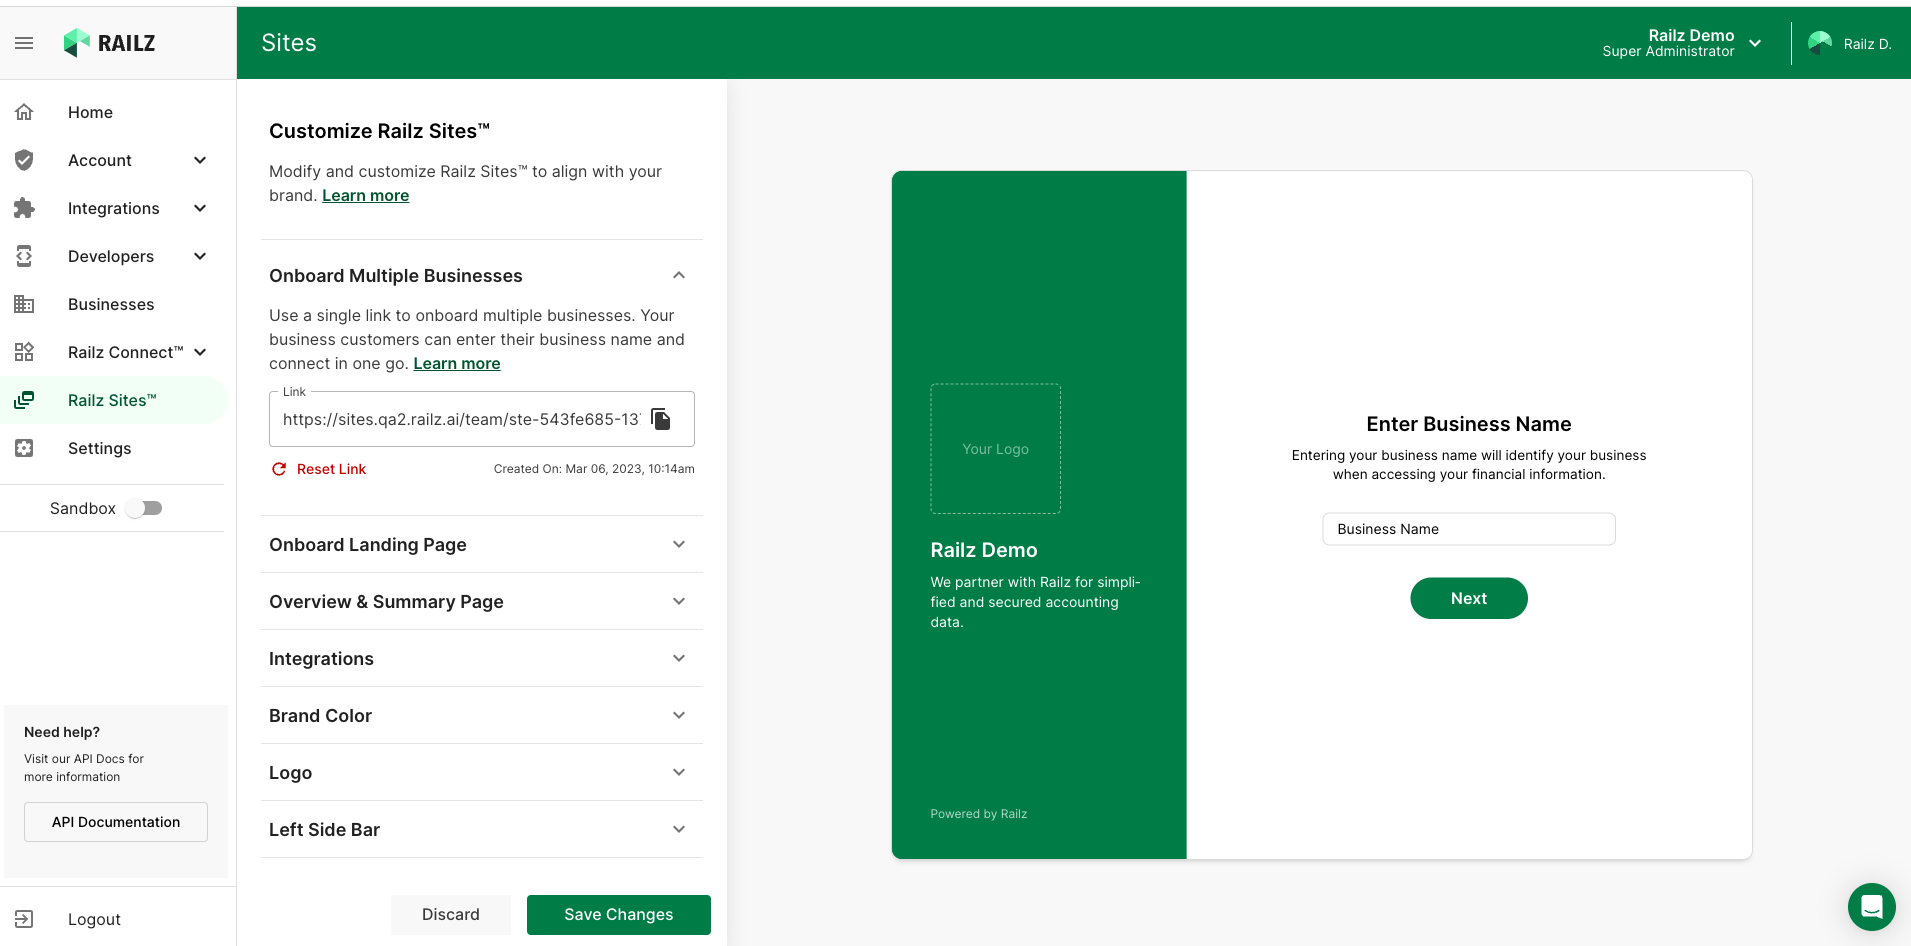1911x946 pixels.
Task: Click the Your Logo placeholder box
Action: coord(996,449)
